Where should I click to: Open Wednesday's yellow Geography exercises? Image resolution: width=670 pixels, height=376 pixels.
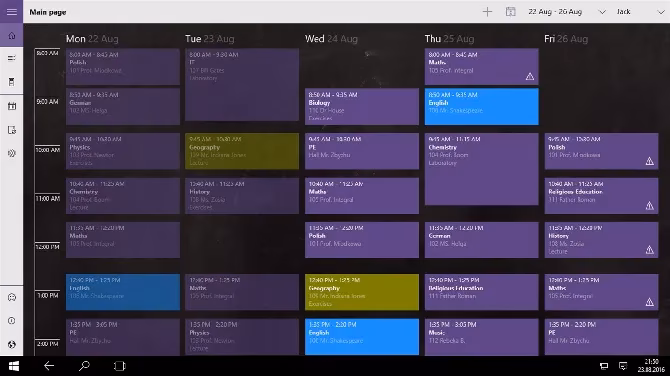tap(362, 292)
